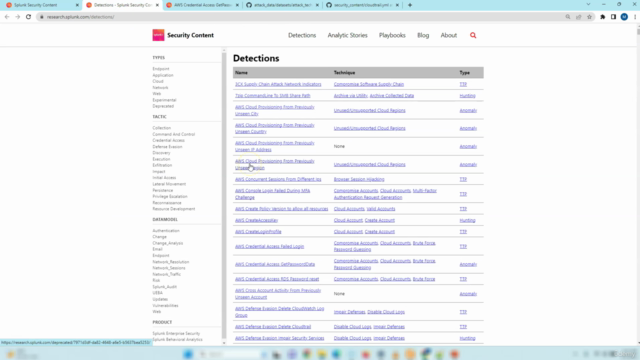Open Archive Collected Data technique
640x360 pixels.
392,96
